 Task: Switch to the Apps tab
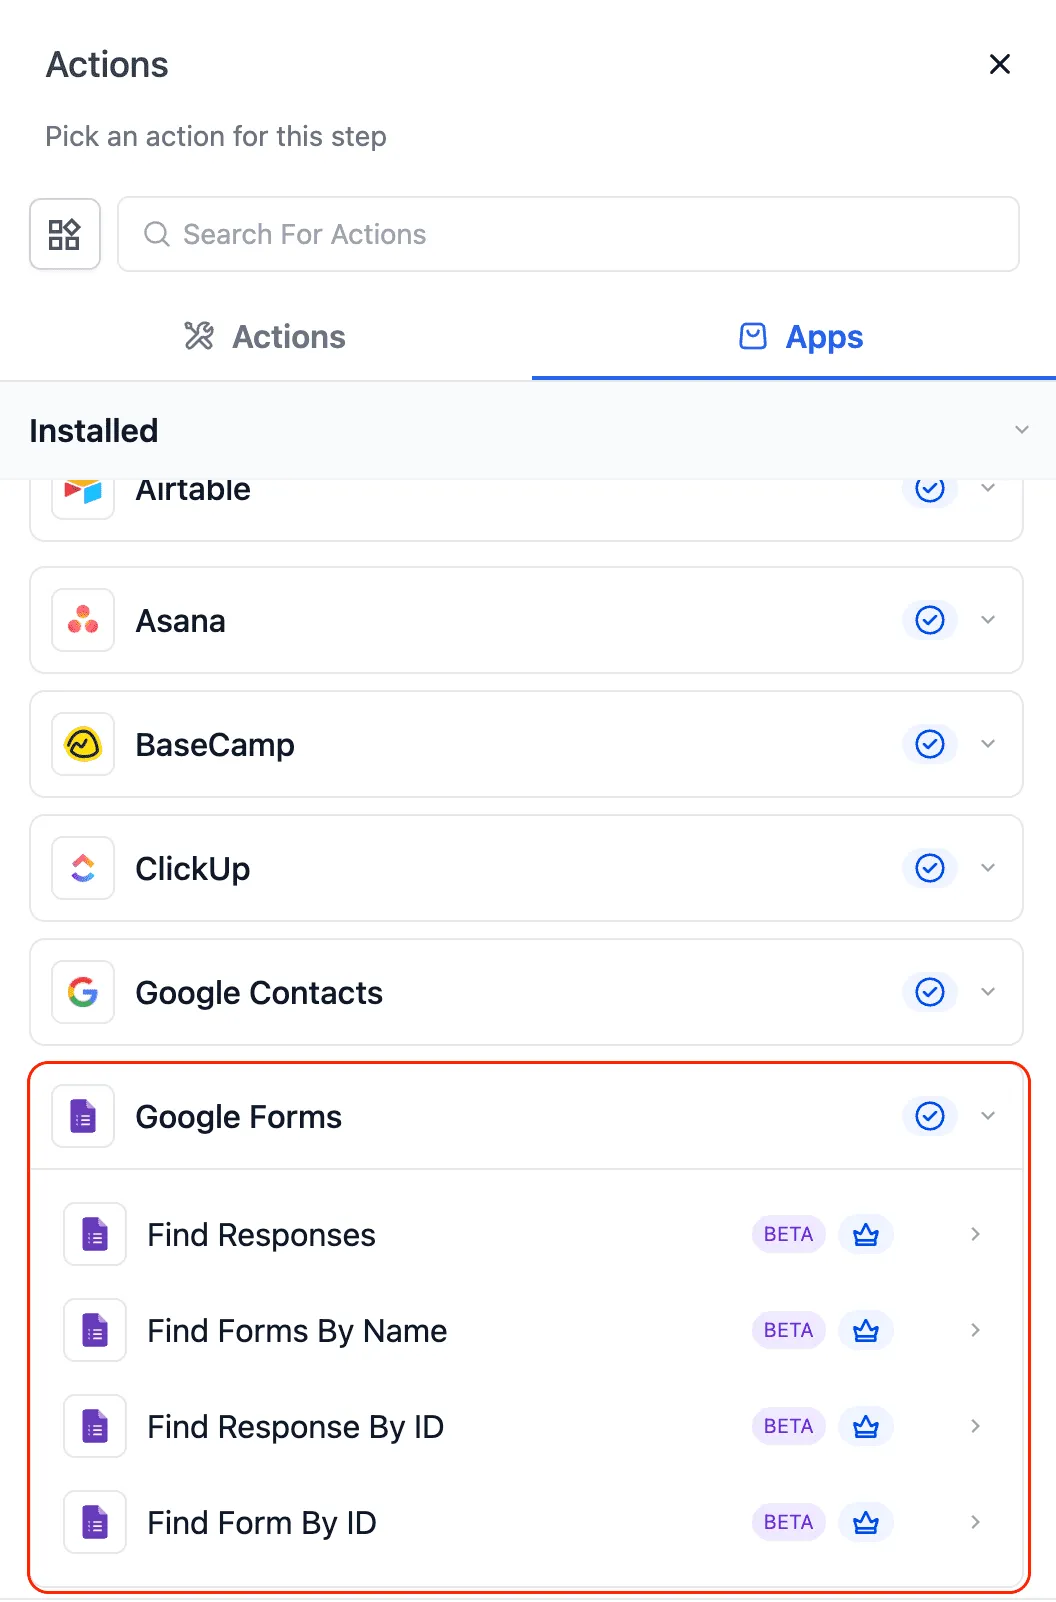pos(799,336)
